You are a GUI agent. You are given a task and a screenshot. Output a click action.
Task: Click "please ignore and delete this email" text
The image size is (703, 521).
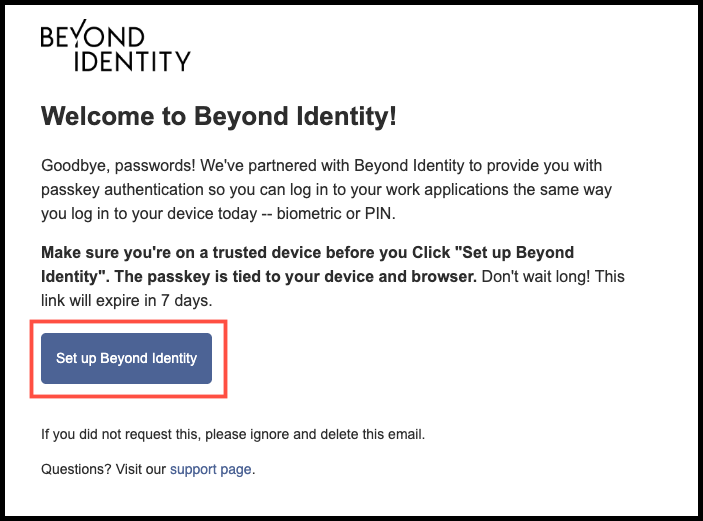pyautogui.click(x=315, y=434)
